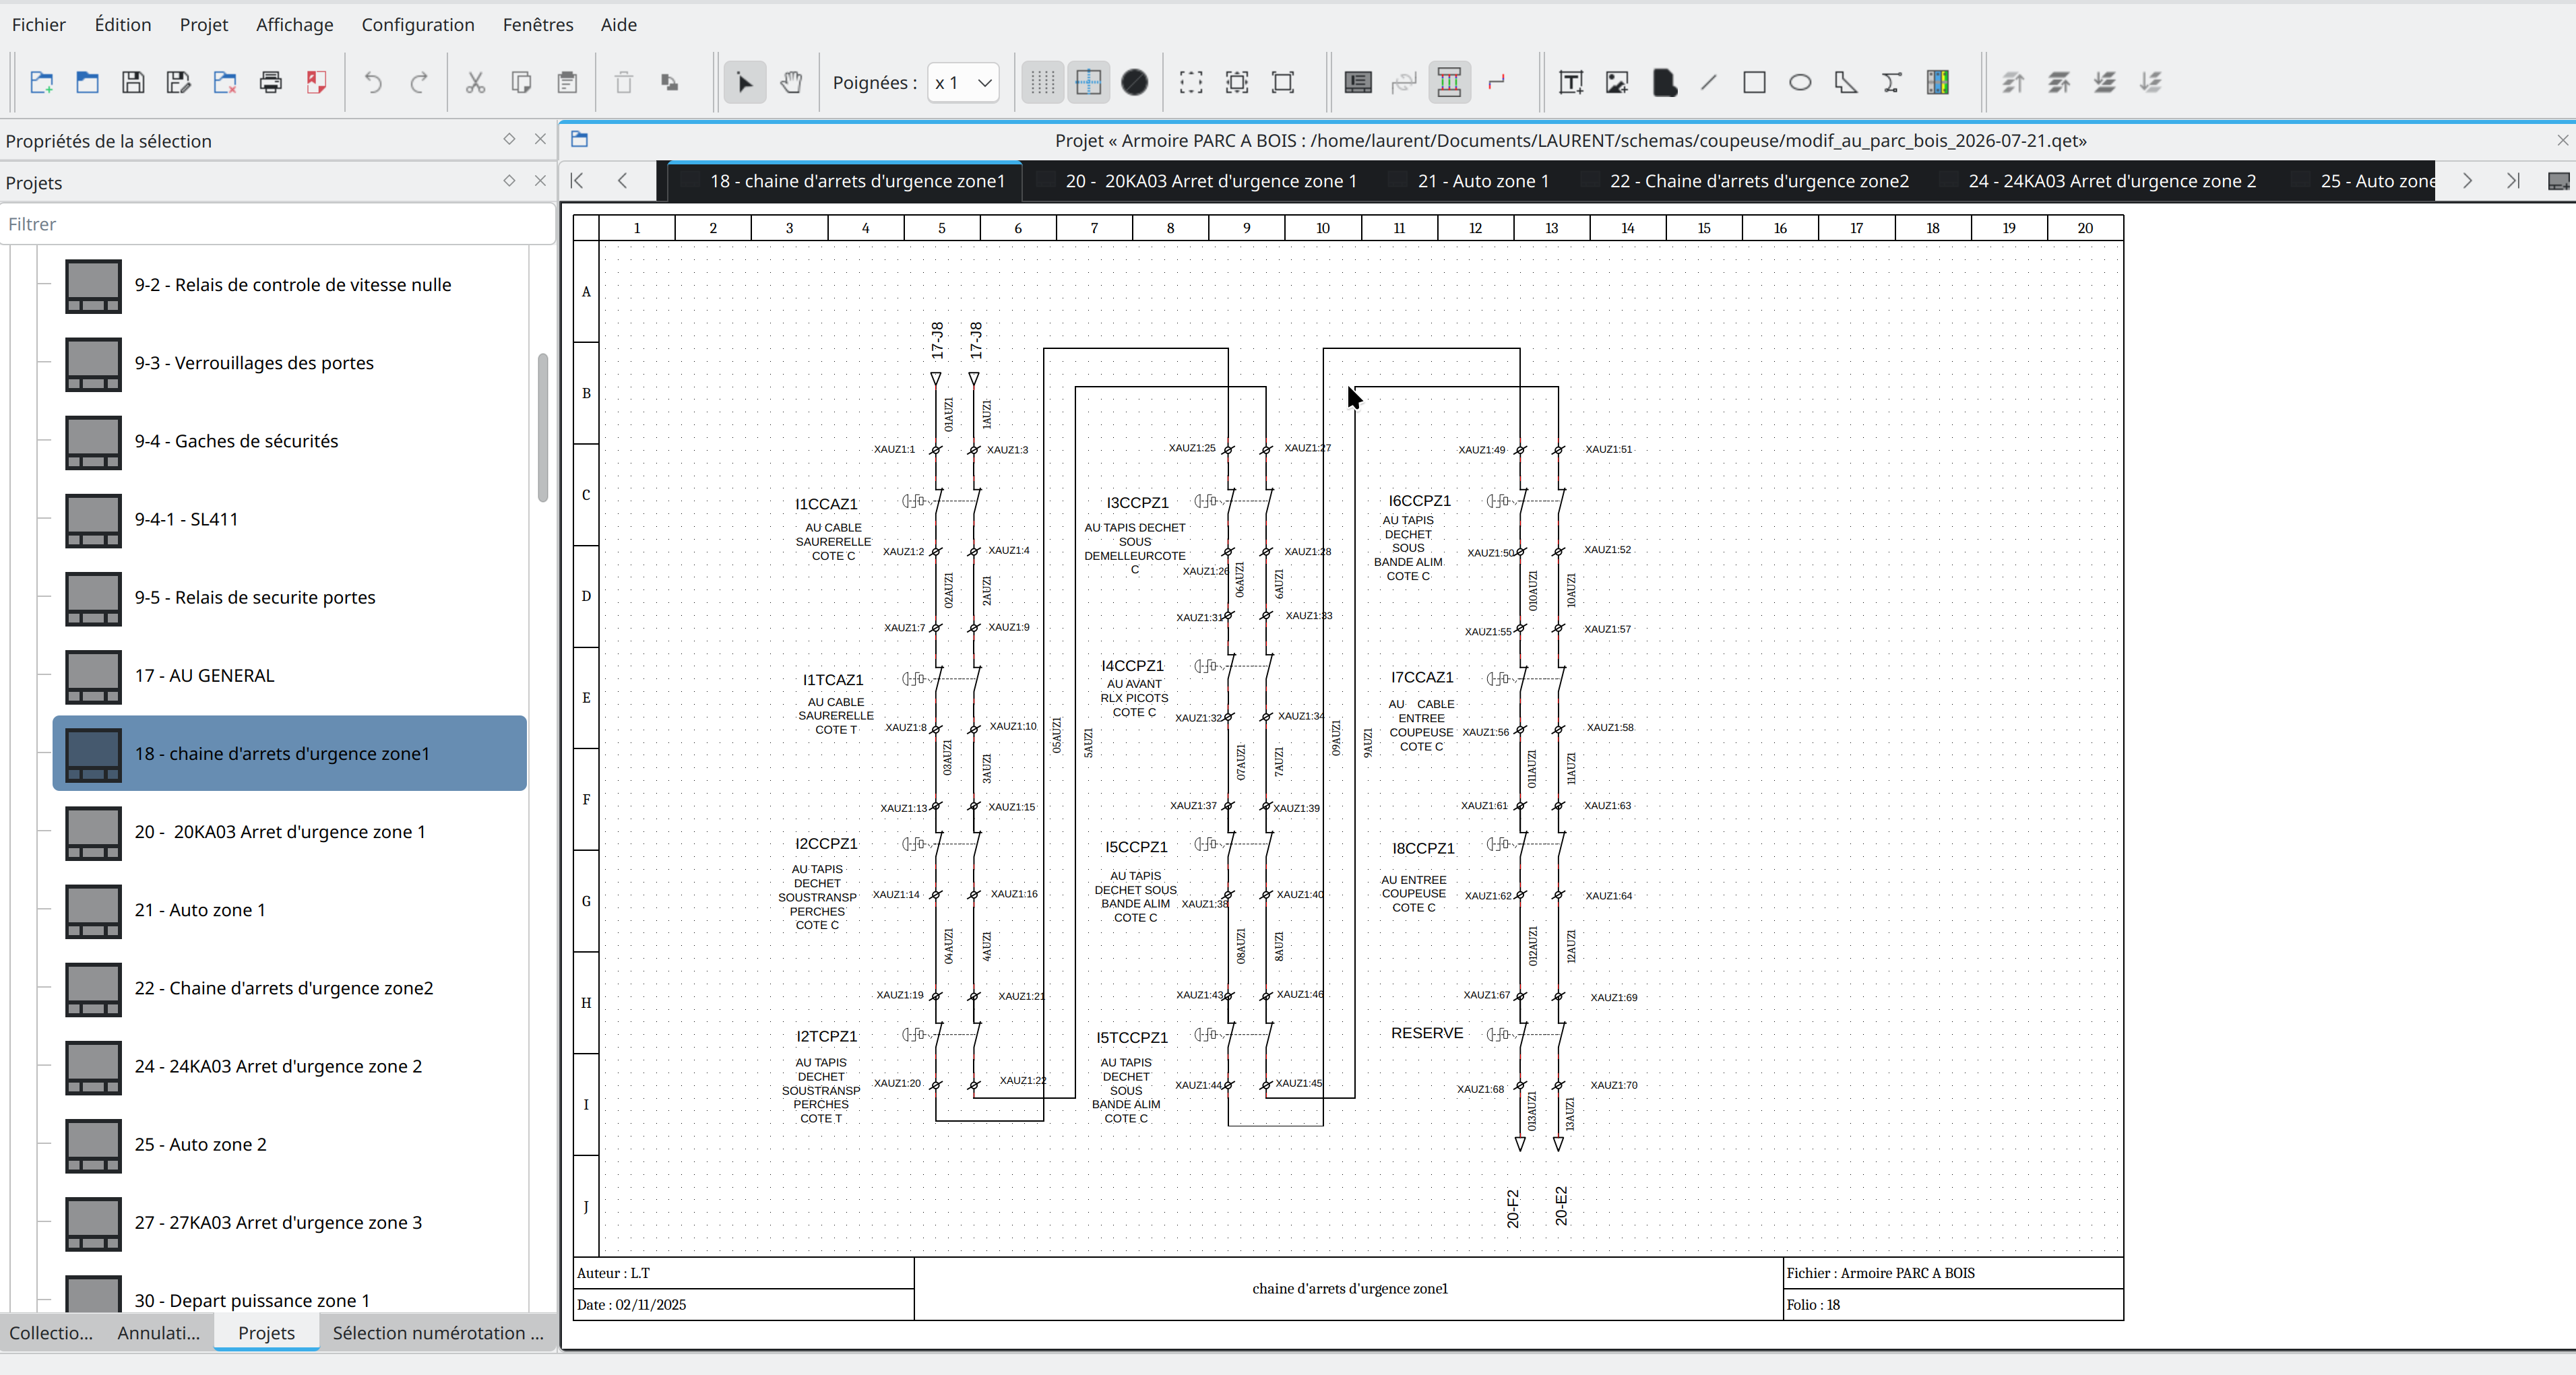Add a text field to the folio

tap(1571, 83)
